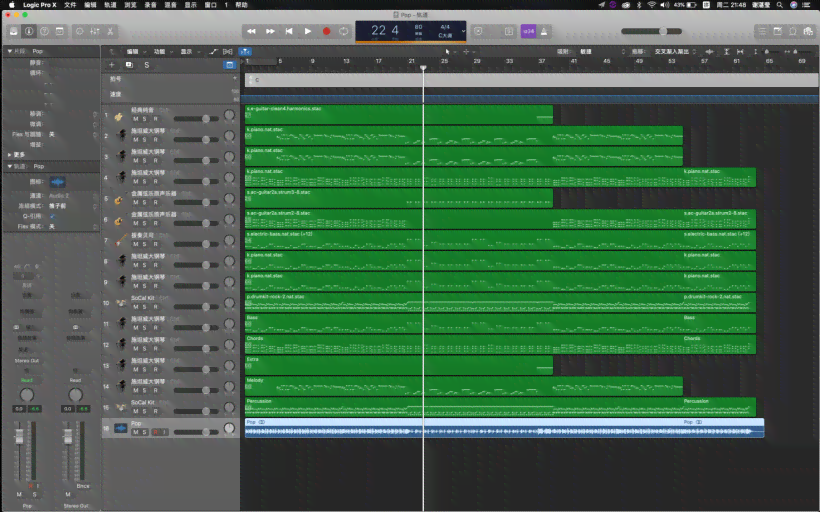This screenshot has height=512, width=820.
Task: Go to beginning of project
Action: click(x=289, y=31)
